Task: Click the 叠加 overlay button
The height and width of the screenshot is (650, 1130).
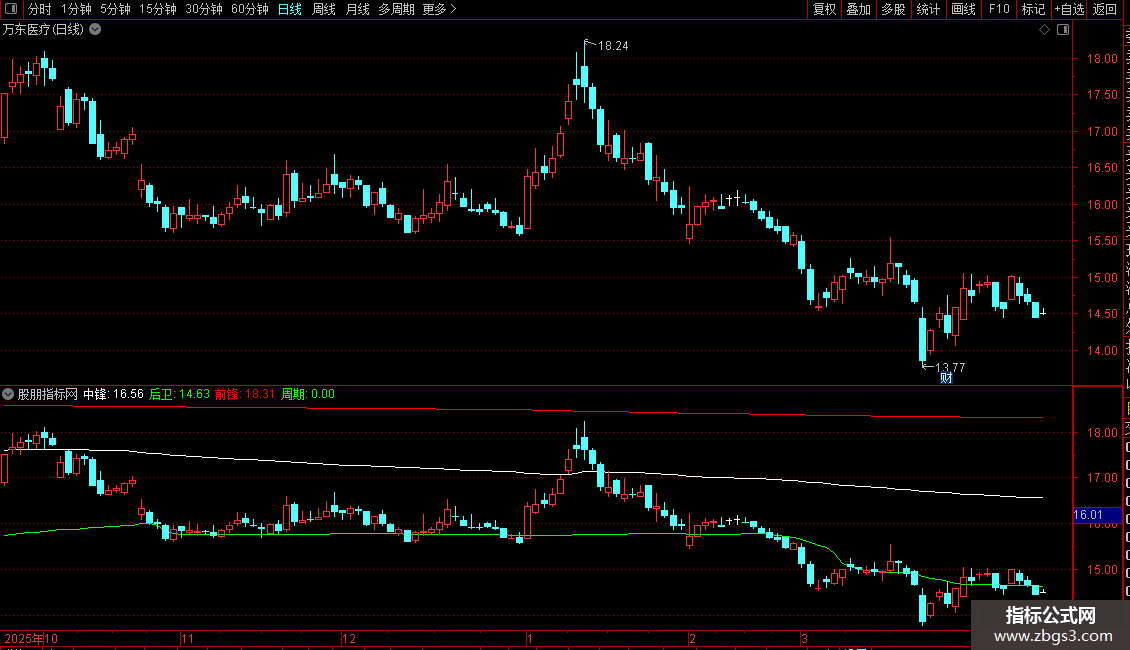Action: tap(858, 9)
